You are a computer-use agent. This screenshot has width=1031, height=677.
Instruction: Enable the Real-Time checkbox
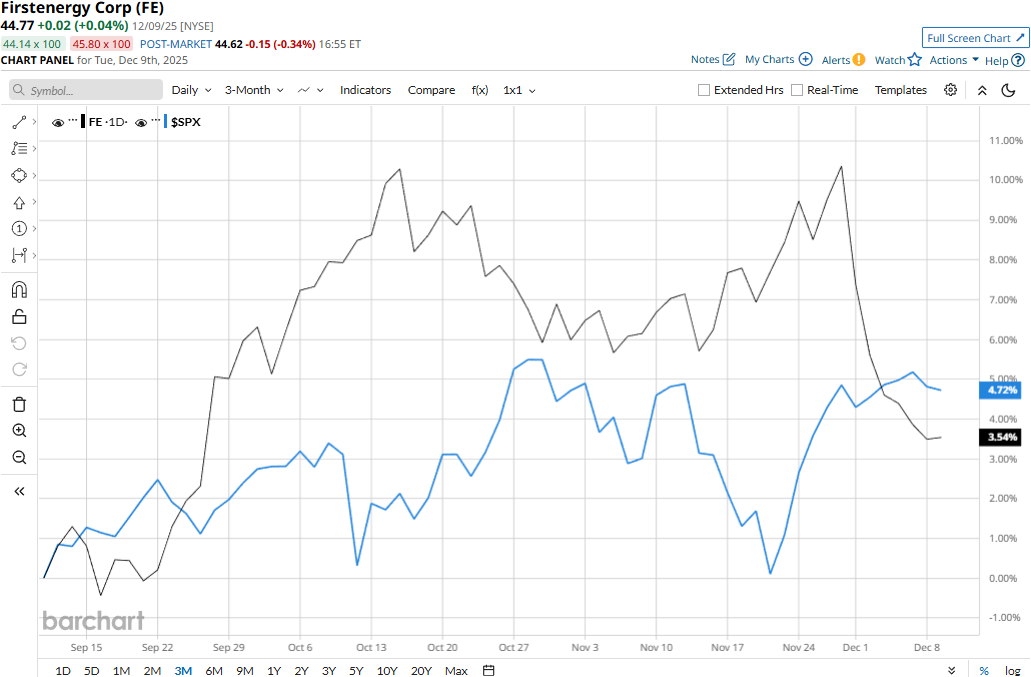[x=797, y=90]
